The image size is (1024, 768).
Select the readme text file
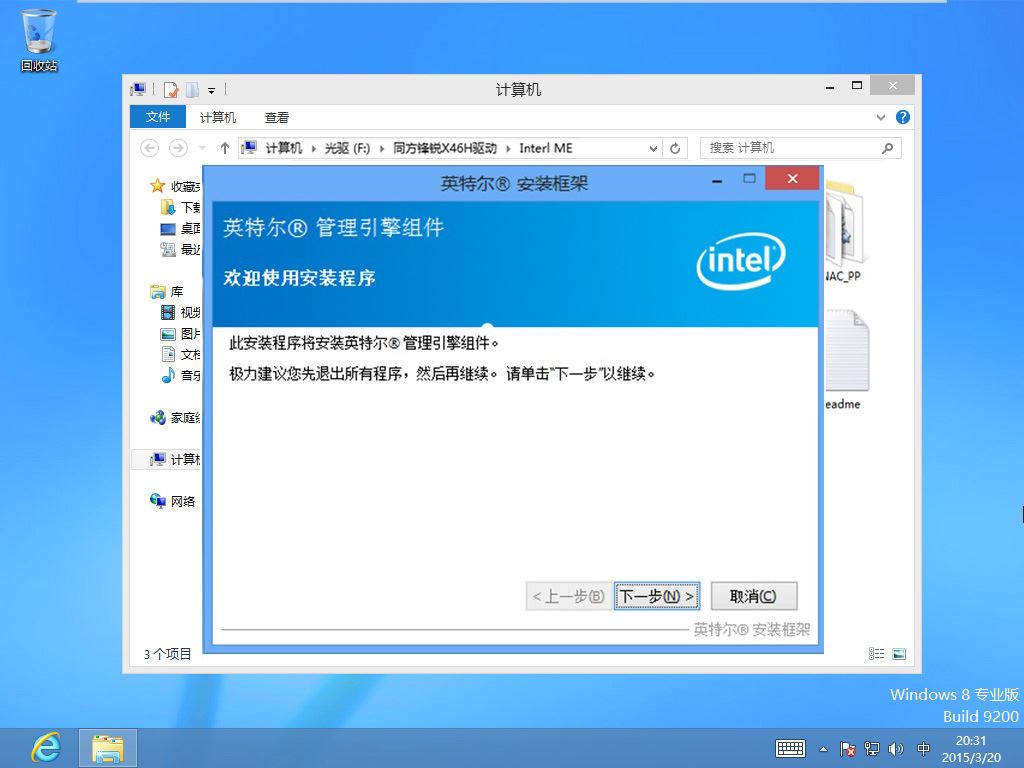tap(846, 360)
